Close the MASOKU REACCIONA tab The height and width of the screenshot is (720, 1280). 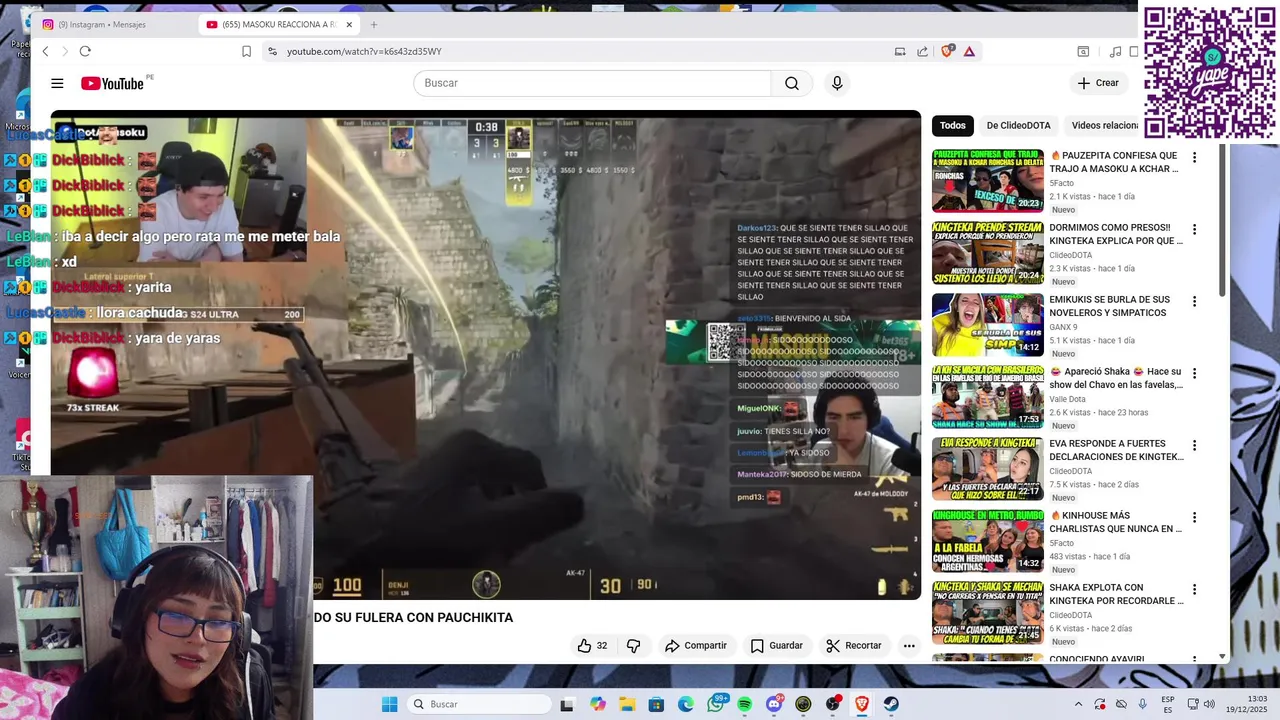click(349, 24)
